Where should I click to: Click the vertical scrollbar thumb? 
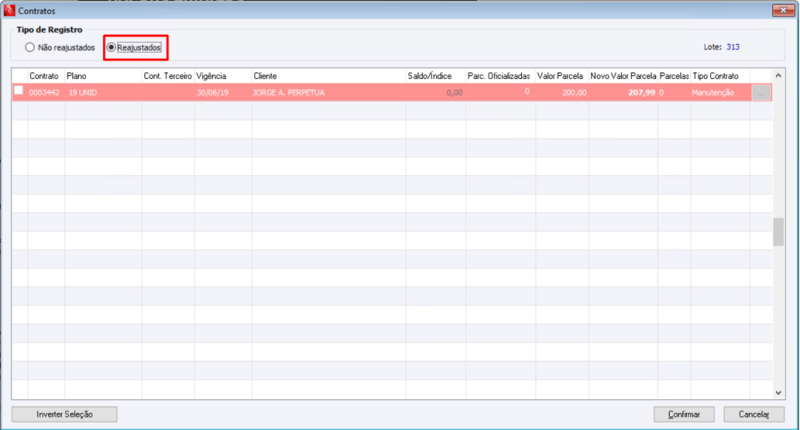coord(778,232)
